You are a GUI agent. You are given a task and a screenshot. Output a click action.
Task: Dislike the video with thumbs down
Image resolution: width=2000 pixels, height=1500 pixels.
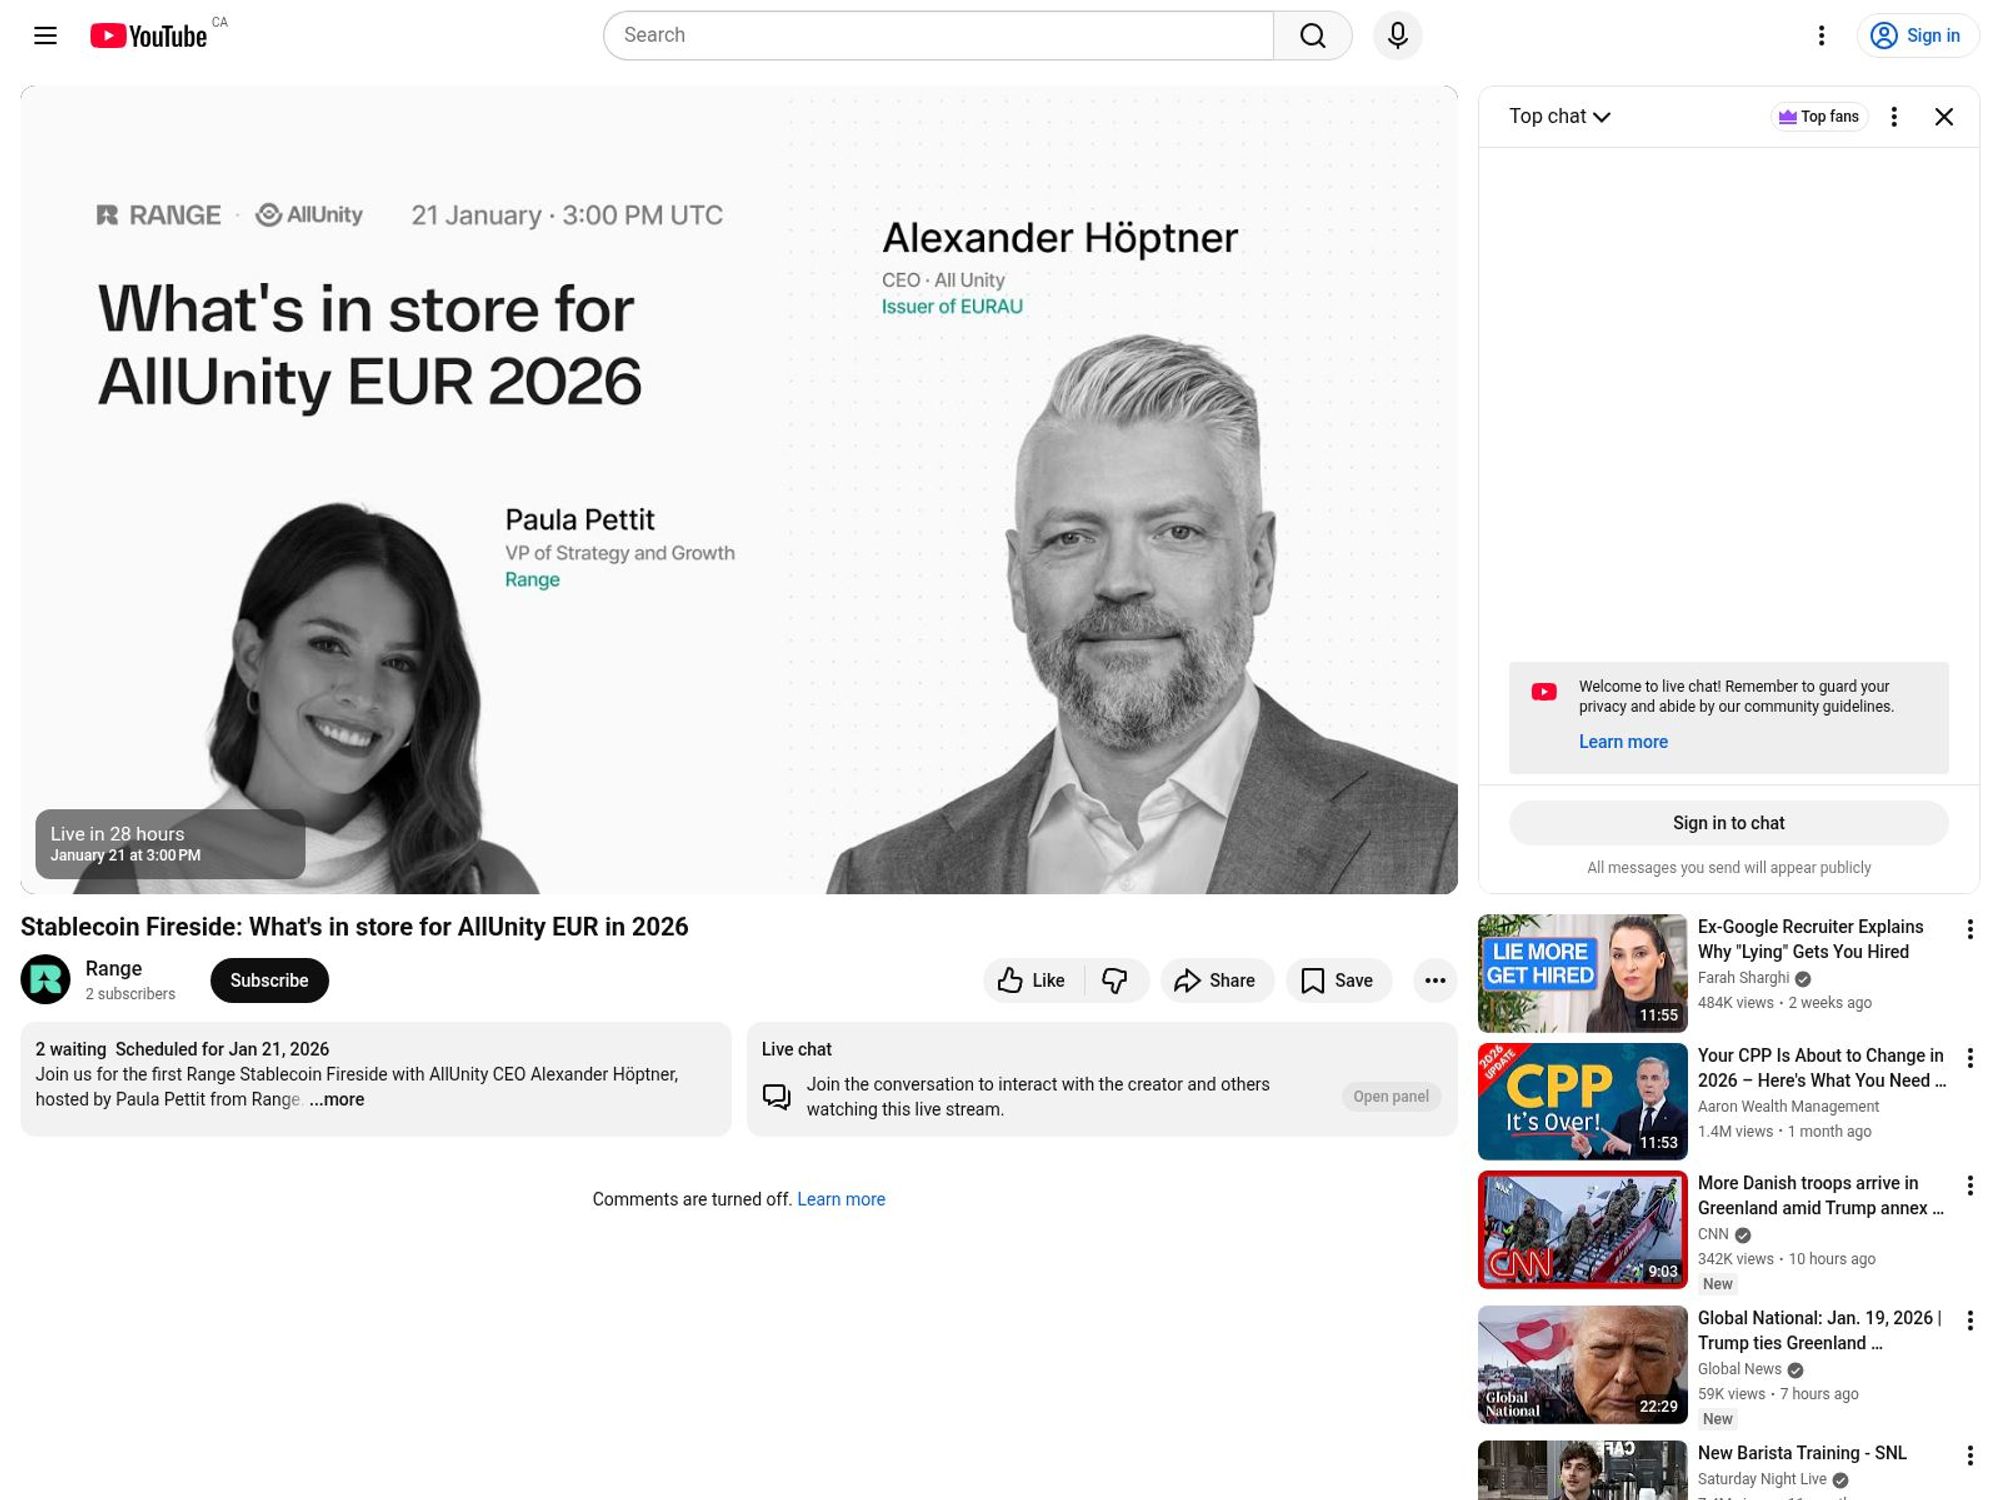(1115, 980)
